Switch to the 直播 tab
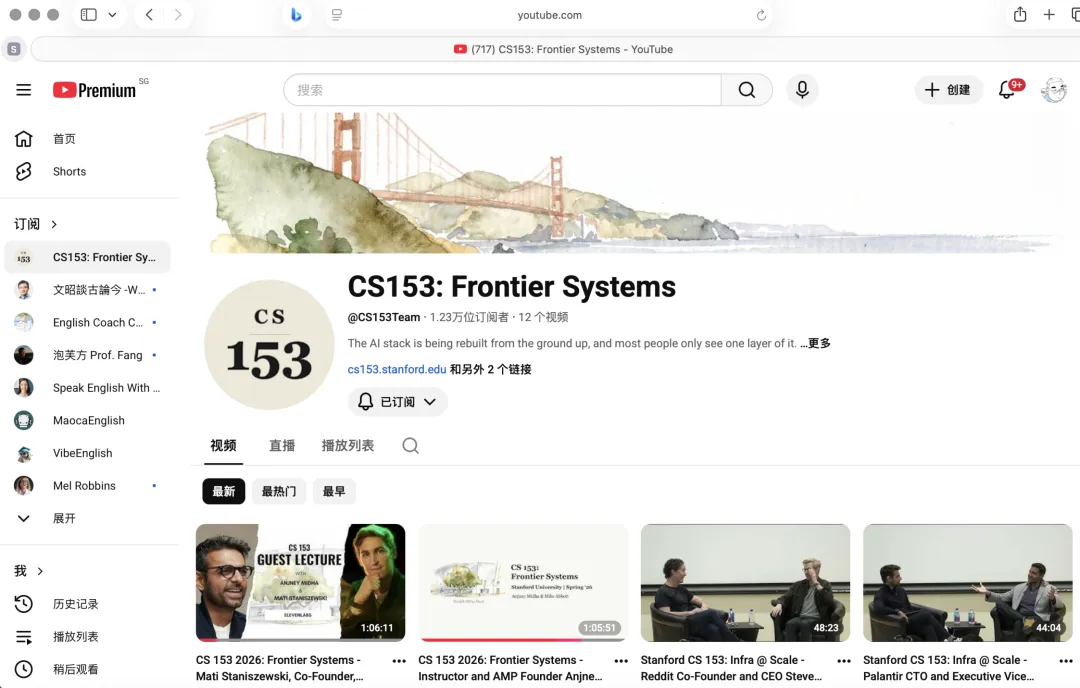1080x688 pixels. [x=282, y=446]
